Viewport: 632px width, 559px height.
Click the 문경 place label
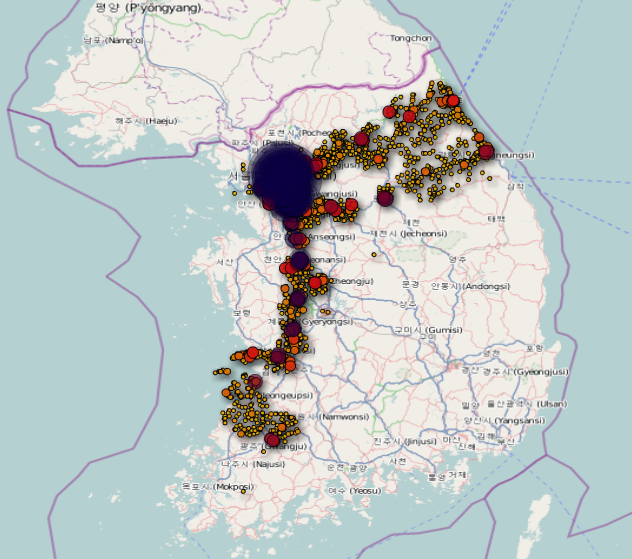coord(410,284)
